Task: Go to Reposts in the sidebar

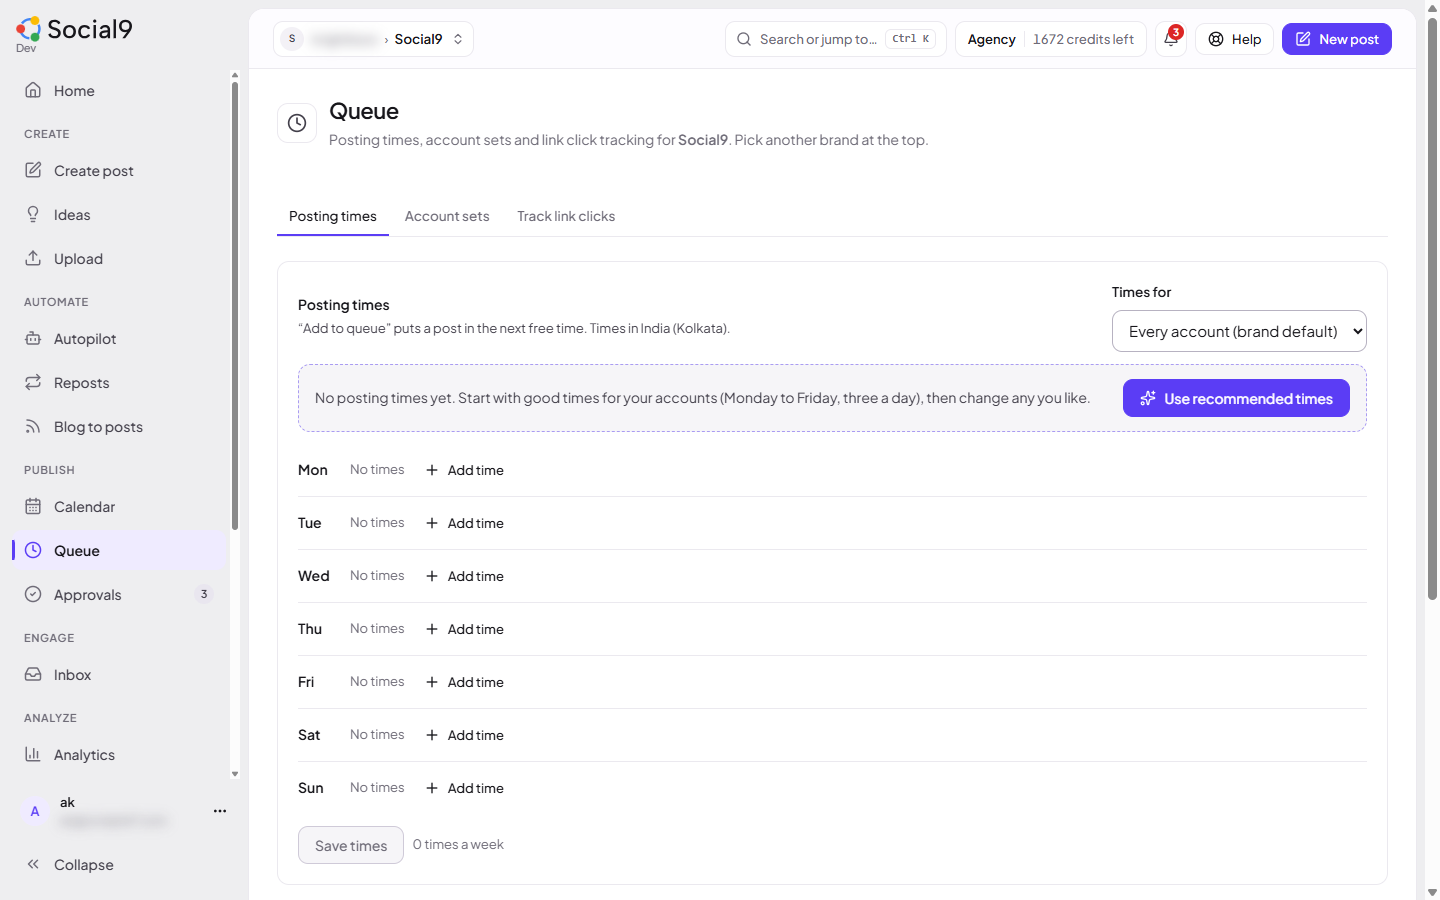Action: (120, 382)
